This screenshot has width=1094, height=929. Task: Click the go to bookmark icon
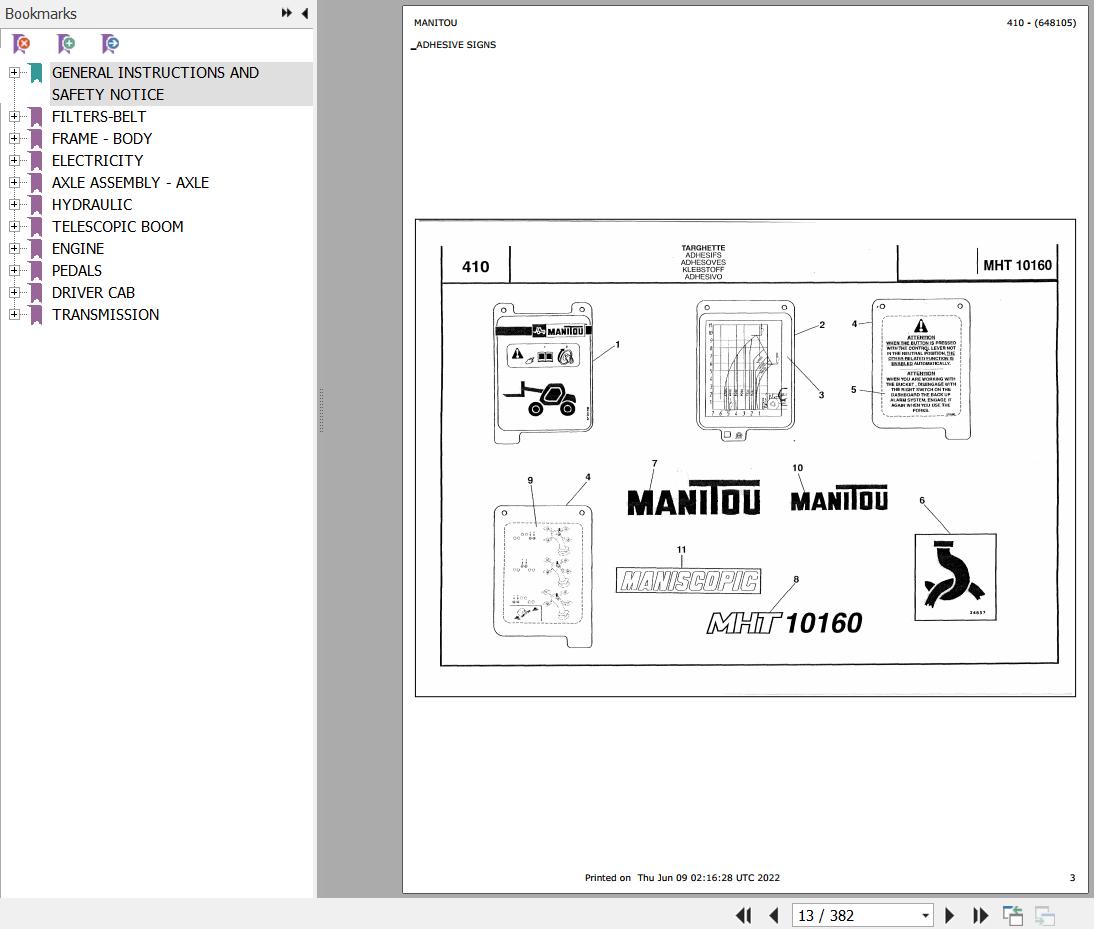coord(110,44)
